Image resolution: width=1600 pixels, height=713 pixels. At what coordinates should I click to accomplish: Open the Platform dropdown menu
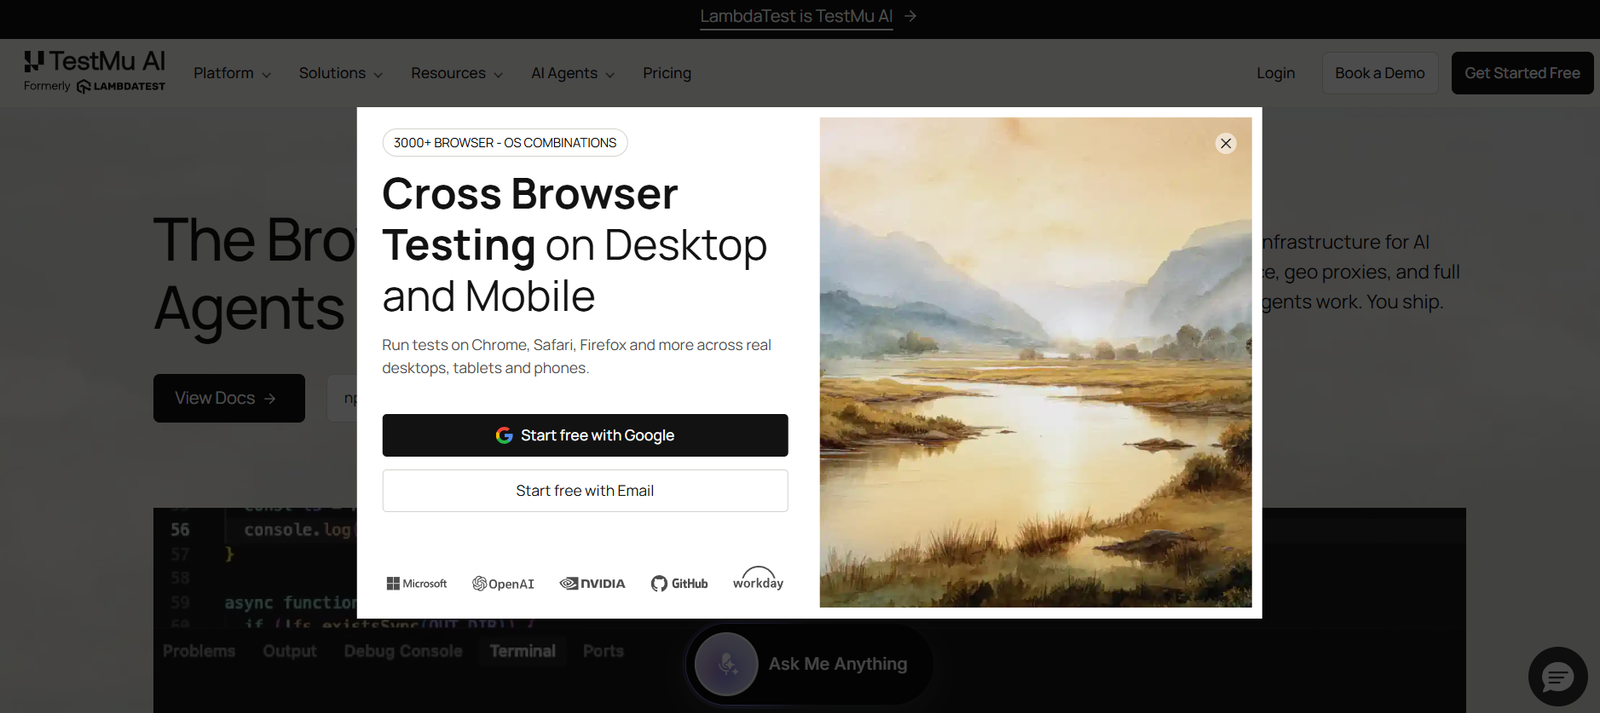232,73
